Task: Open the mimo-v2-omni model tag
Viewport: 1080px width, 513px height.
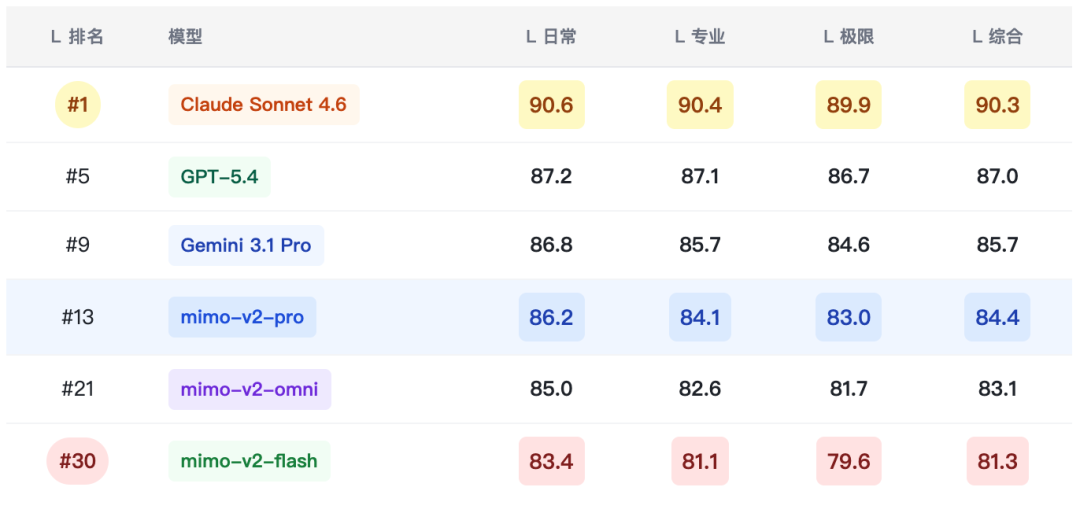Action: [249, 389]
